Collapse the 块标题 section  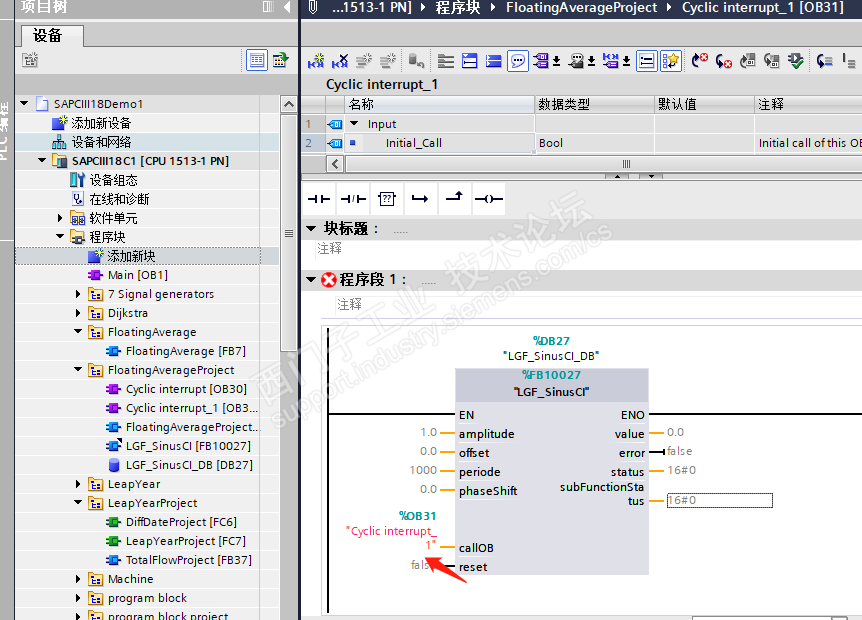point(311,228)
